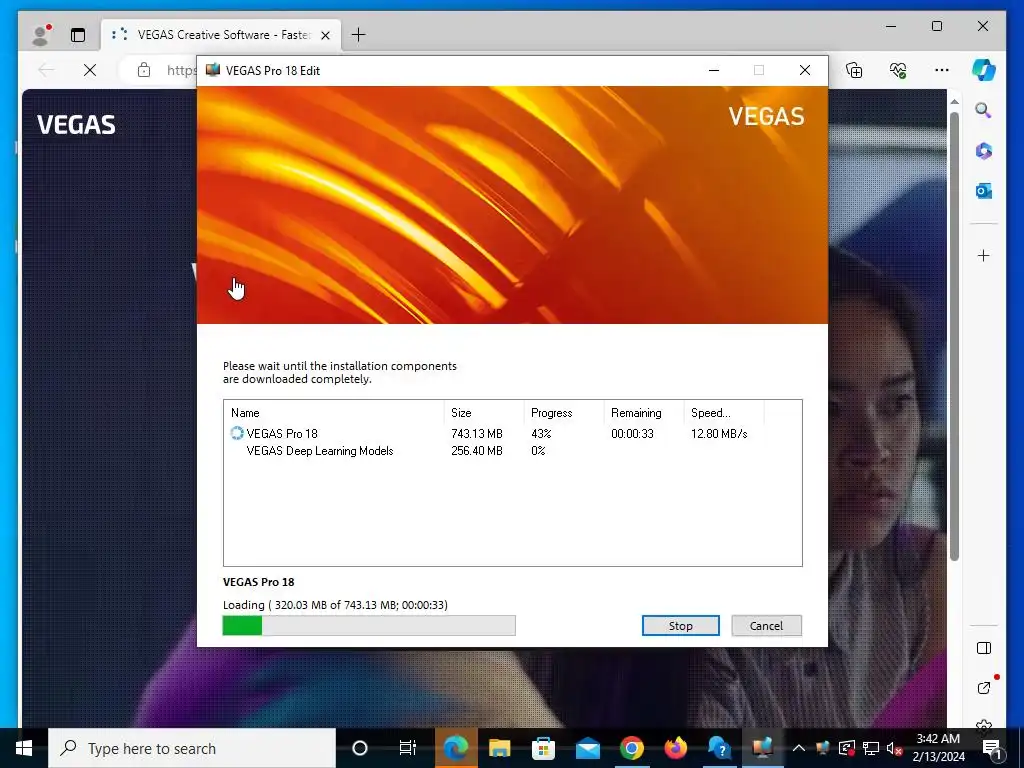
Task: Open Browser essentials heart icon
Action: [898, 70]
